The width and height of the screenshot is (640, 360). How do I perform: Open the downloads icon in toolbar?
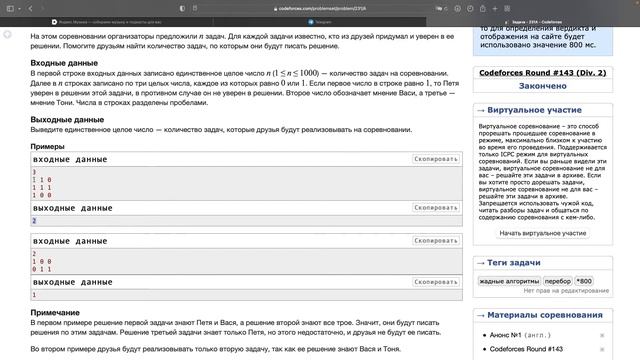tap(457, 9)
